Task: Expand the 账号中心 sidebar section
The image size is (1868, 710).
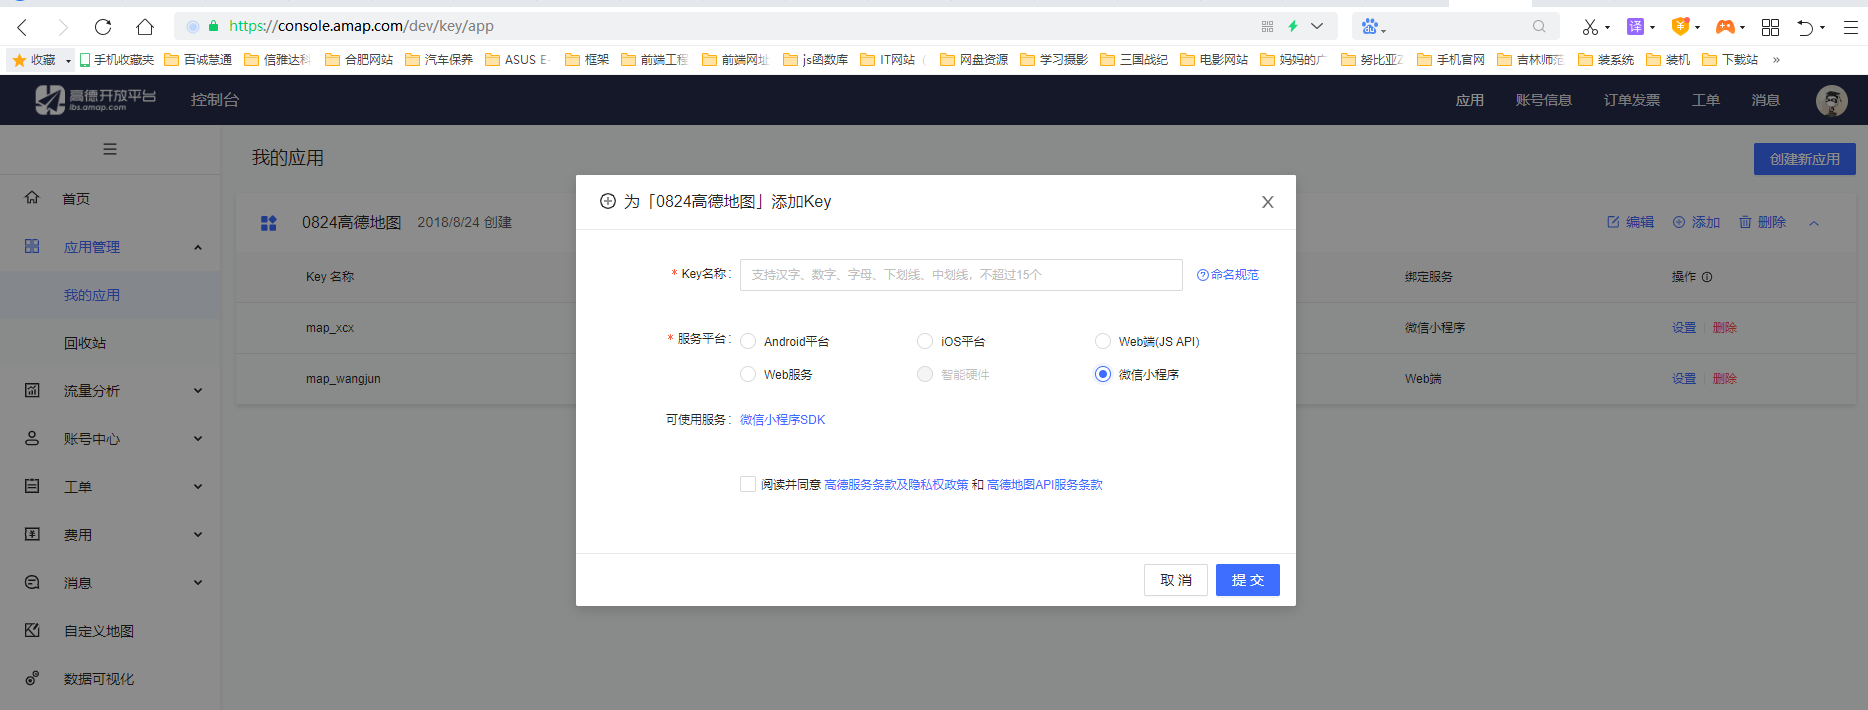Action: tap(198, 439)
